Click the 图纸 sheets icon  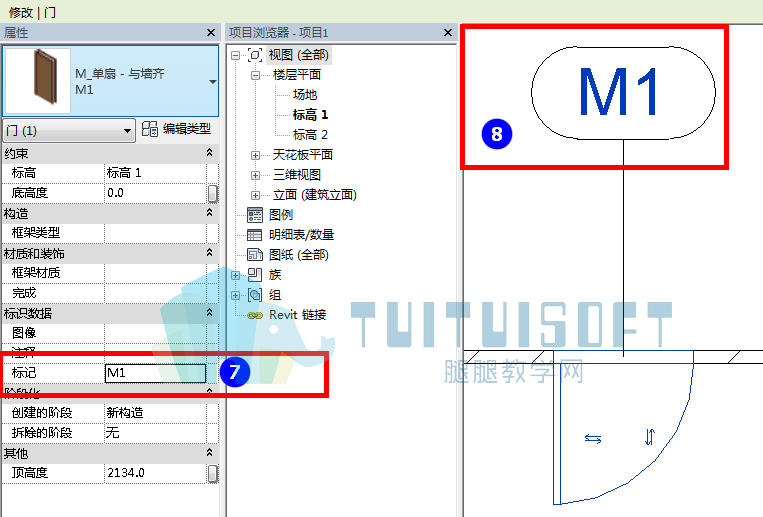(x=255, y=255)
